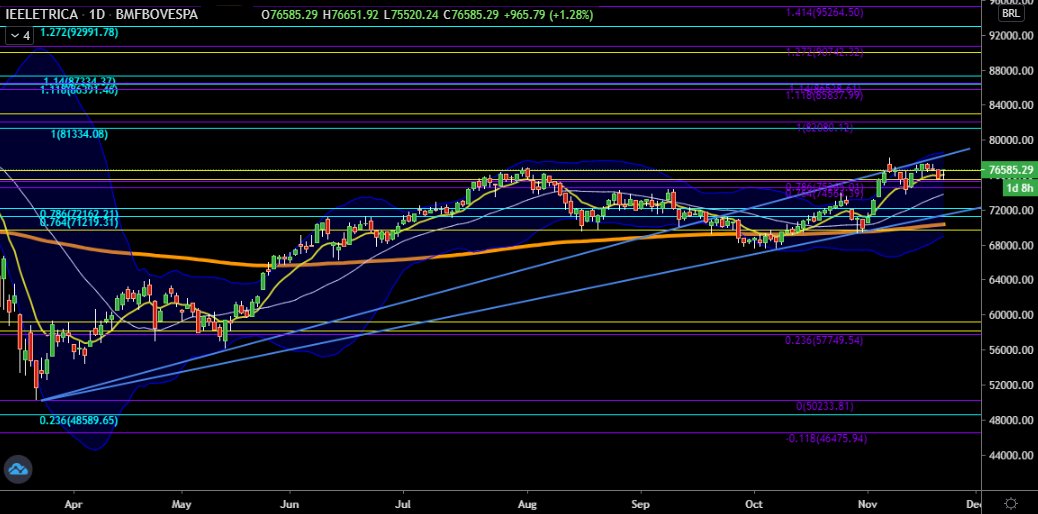Viewport: 1038px width, 514px height.
Task: Select the 1.272(92991.78) Fibonacci label
Action: click(79, 32)
